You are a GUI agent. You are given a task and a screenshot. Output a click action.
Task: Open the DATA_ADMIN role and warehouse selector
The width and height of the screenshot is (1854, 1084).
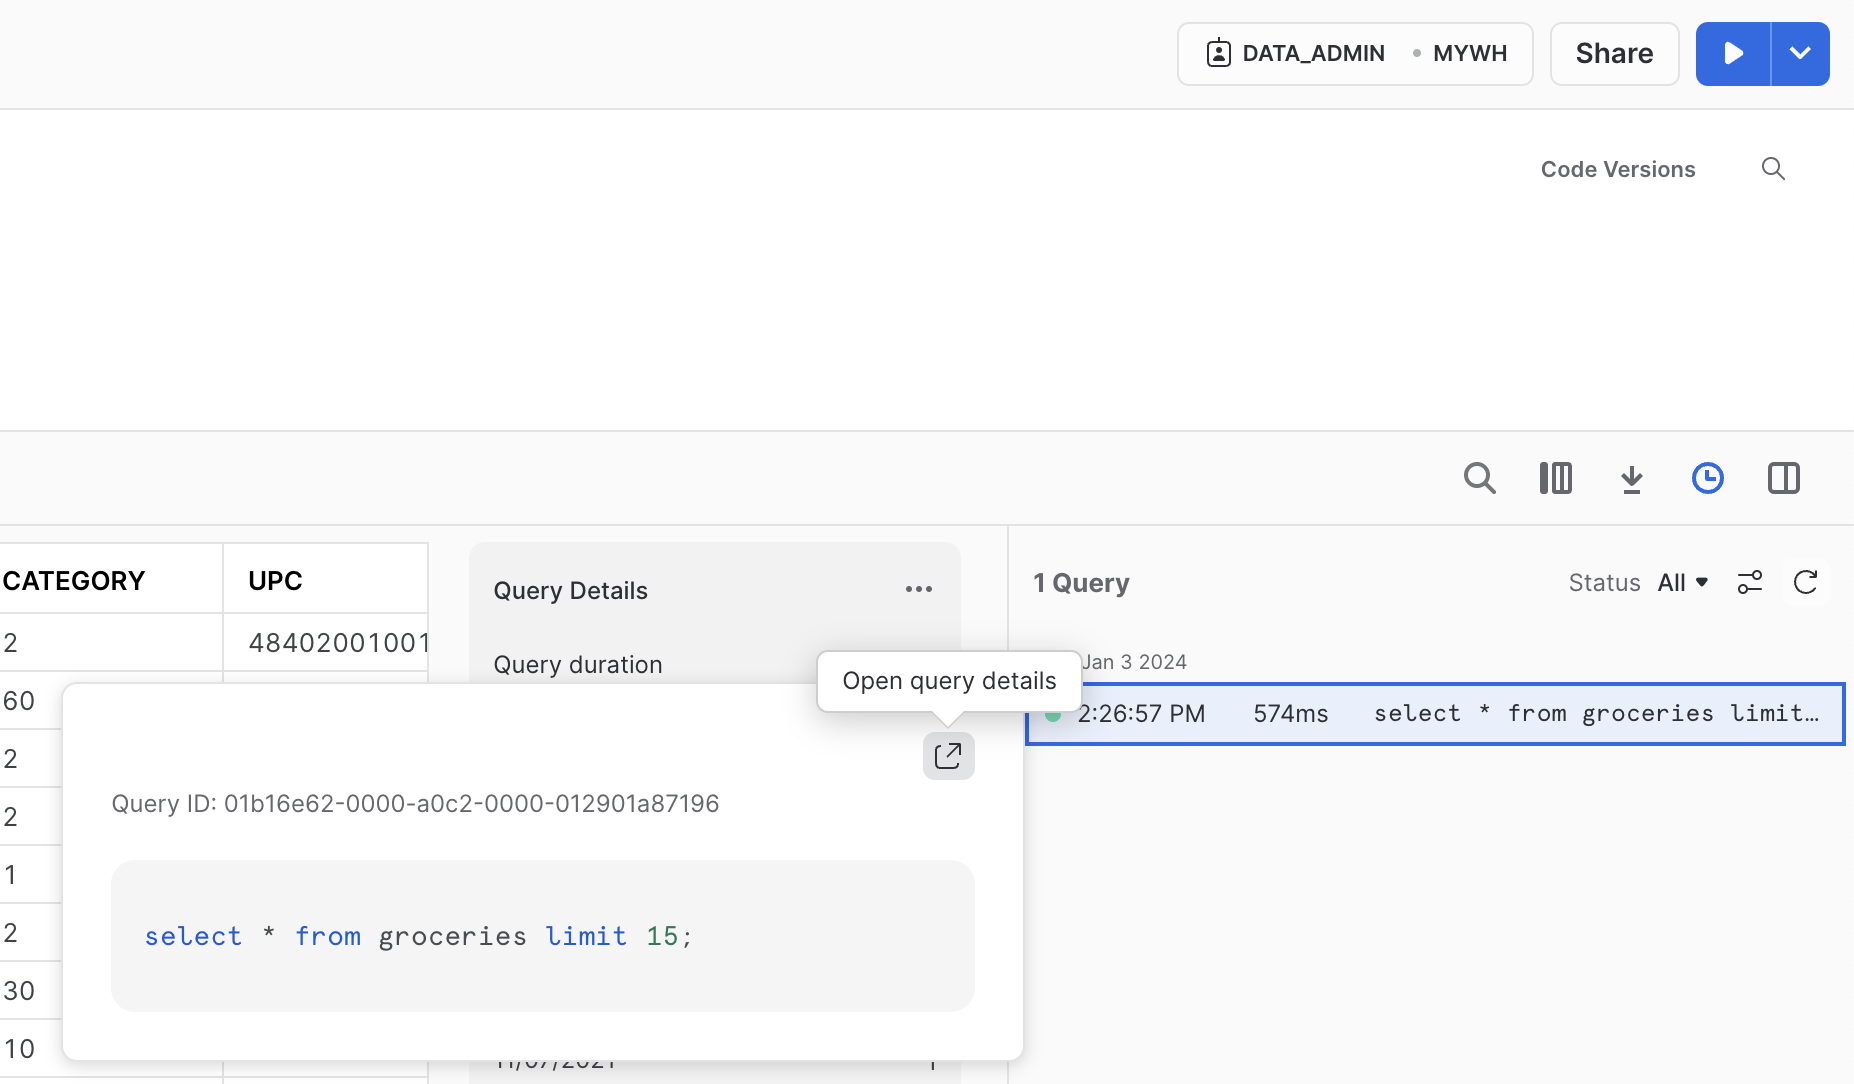coord(1355,53)
